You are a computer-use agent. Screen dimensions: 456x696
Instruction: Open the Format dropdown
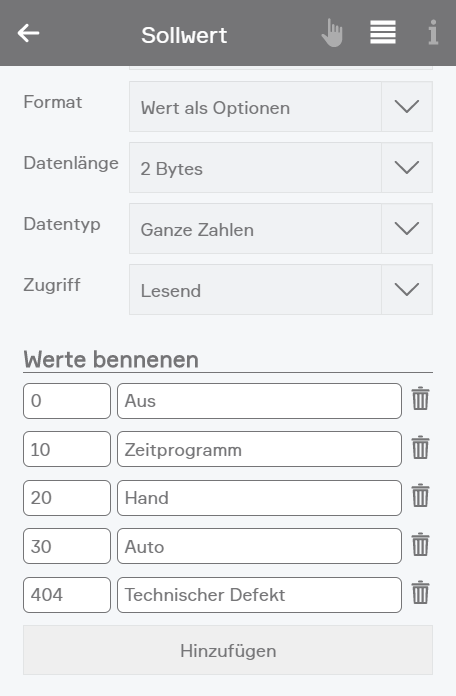pyautogui.click(x=281, y=107)
